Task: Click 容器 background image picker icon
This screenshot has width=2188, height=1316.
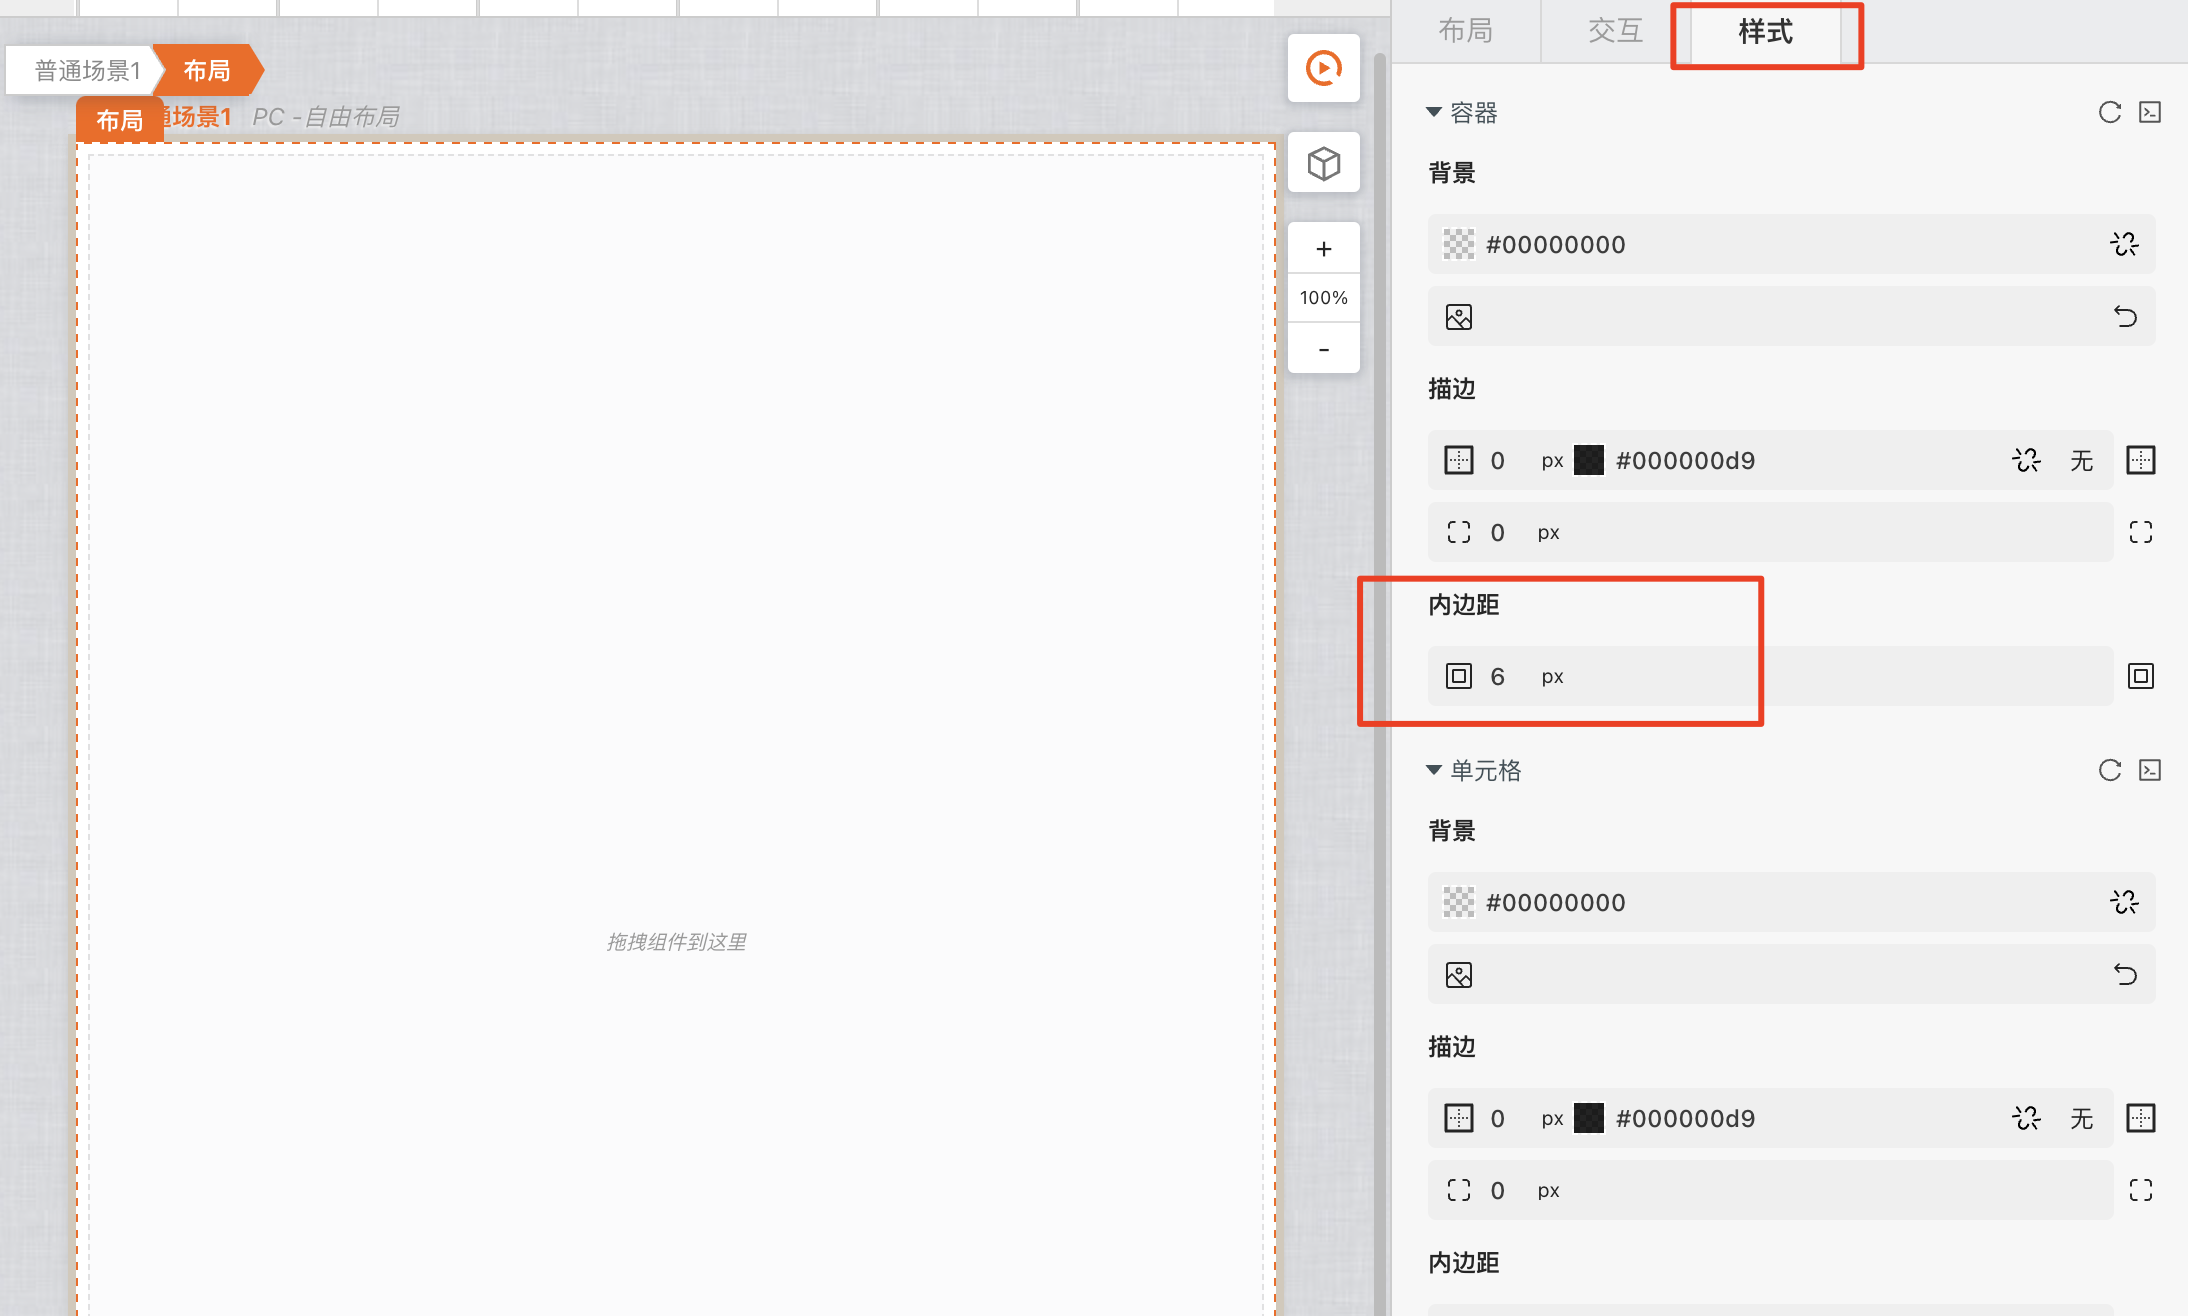Action: tap(1459, 317)
